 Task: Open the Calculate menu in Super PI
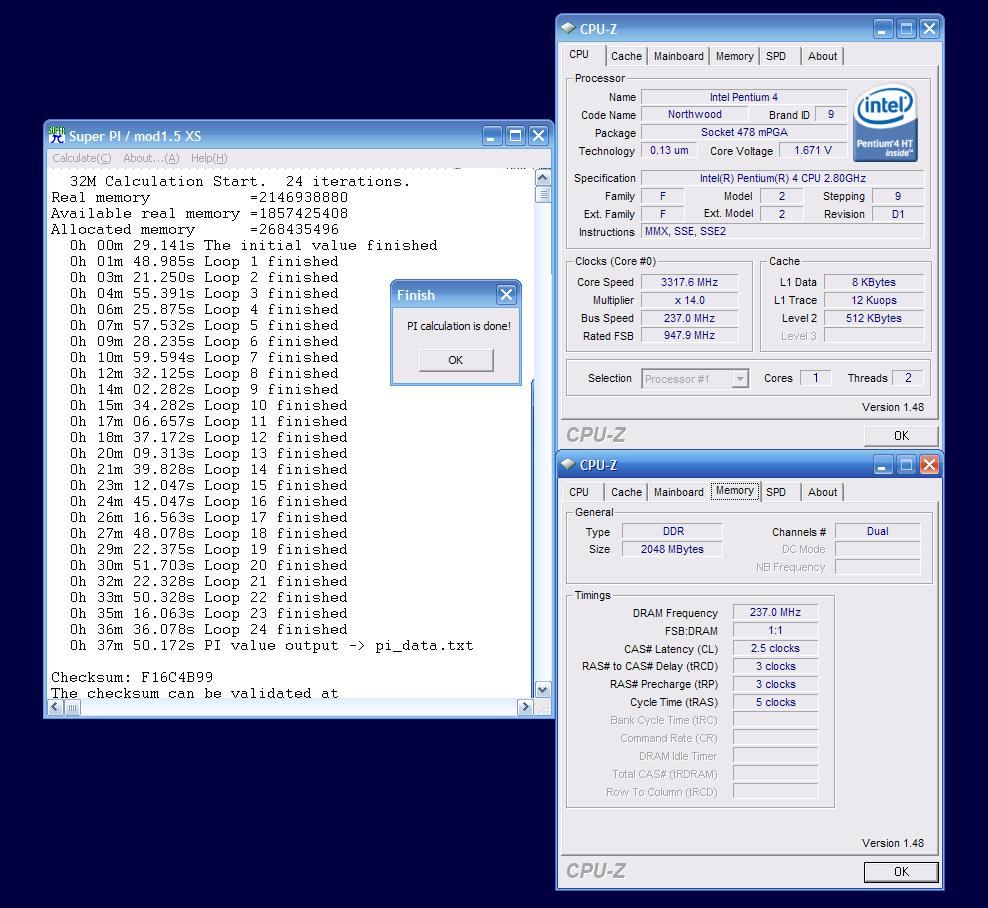(81, 158)
